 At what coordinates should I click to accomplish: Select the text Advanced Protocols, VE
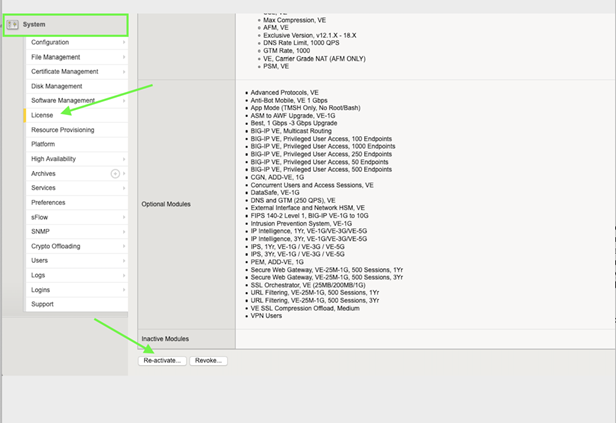point(284,93)
